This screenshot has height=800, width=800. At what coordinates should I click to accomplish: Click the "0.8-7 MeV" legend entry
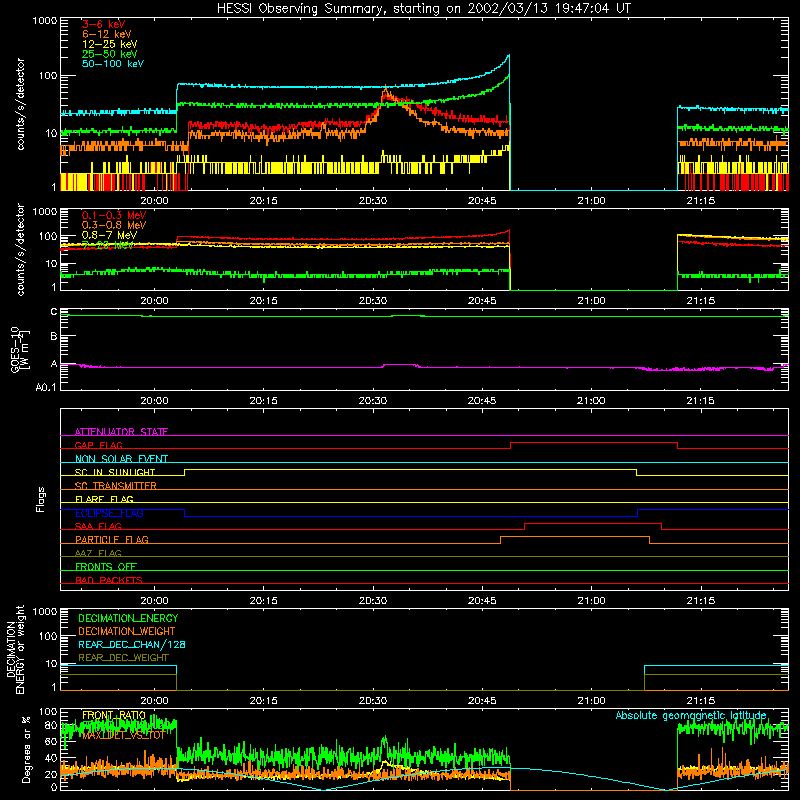[109, 235]
